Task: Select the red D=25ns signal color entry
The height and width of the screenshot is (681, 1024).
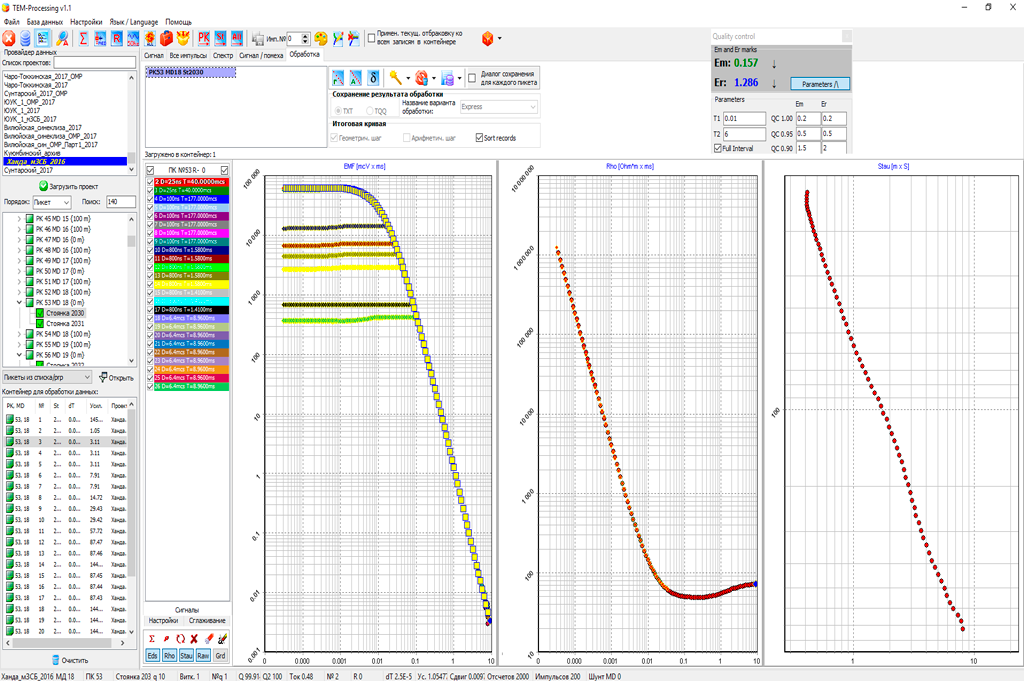Action: 191,181
